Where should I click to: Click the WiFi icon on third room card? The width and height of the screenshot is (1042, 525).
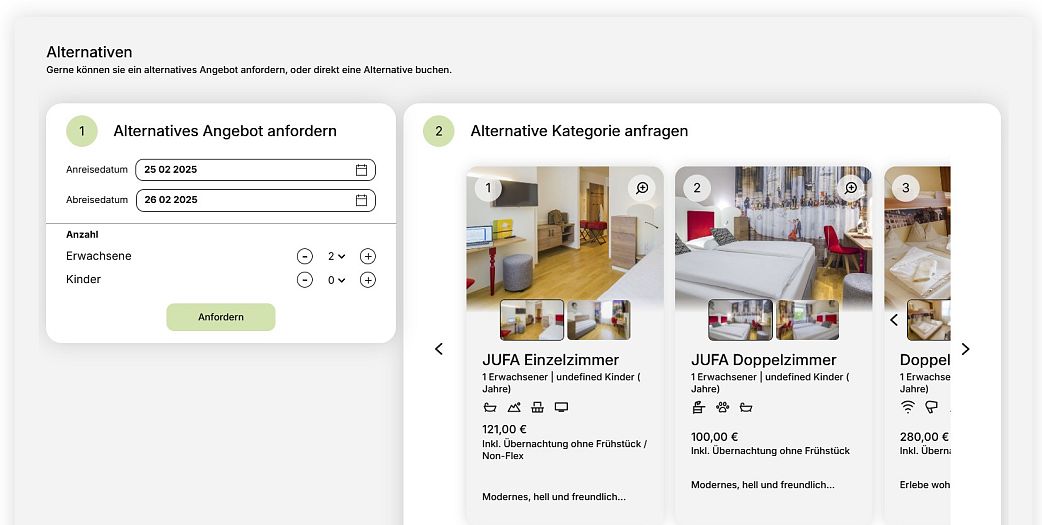pyautogui.click(x=908, y=407)
